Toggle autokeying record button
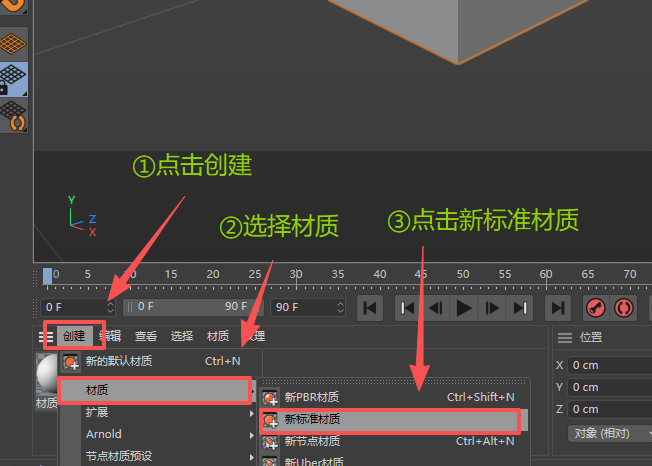Image resolution: width=652 pixels, height=466 pixels. point(623,308)
